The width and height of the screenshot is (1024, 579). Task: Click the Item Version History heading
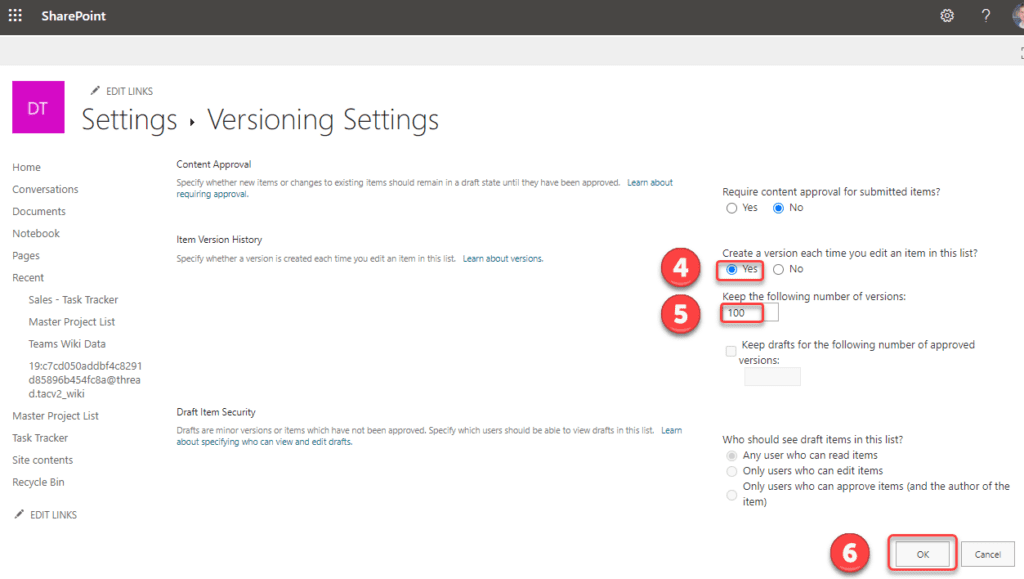pyautogui.click(x=219, y=240)
